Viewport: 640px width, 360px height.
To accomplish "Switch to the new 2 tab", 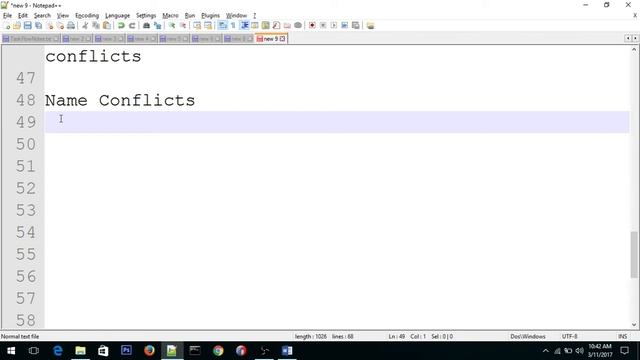I will [x=77, y=39].
